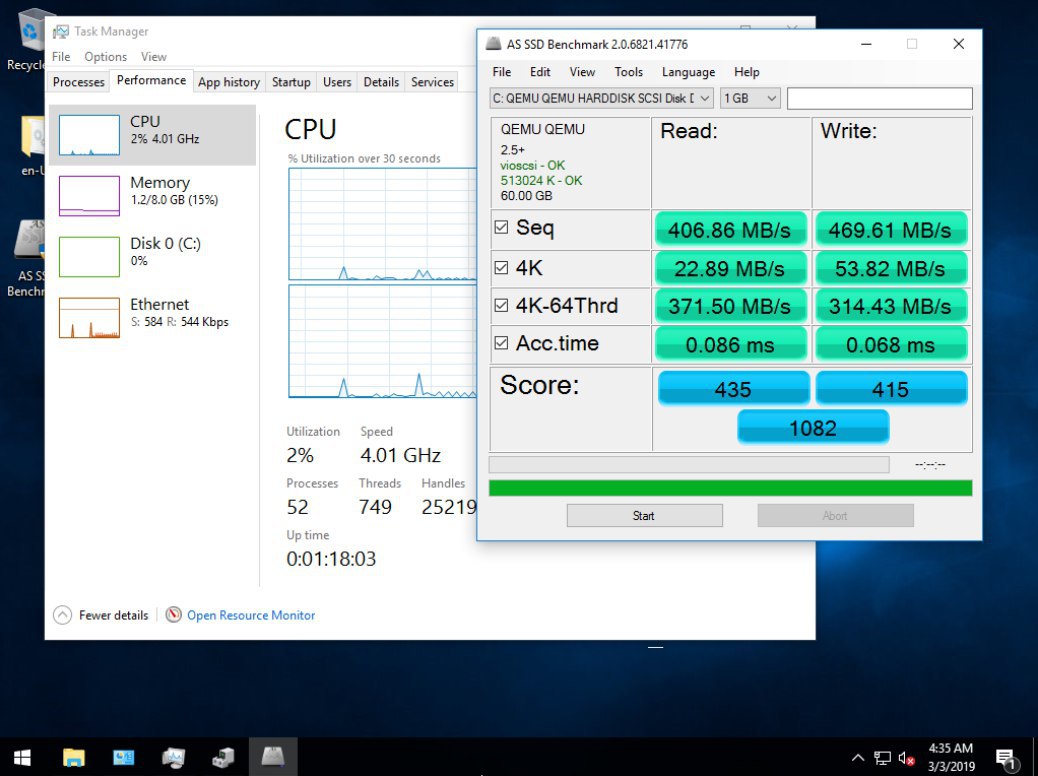Click the AS SSD Benchmark taskbar icon
The image size is (1038, 776).
273,757
